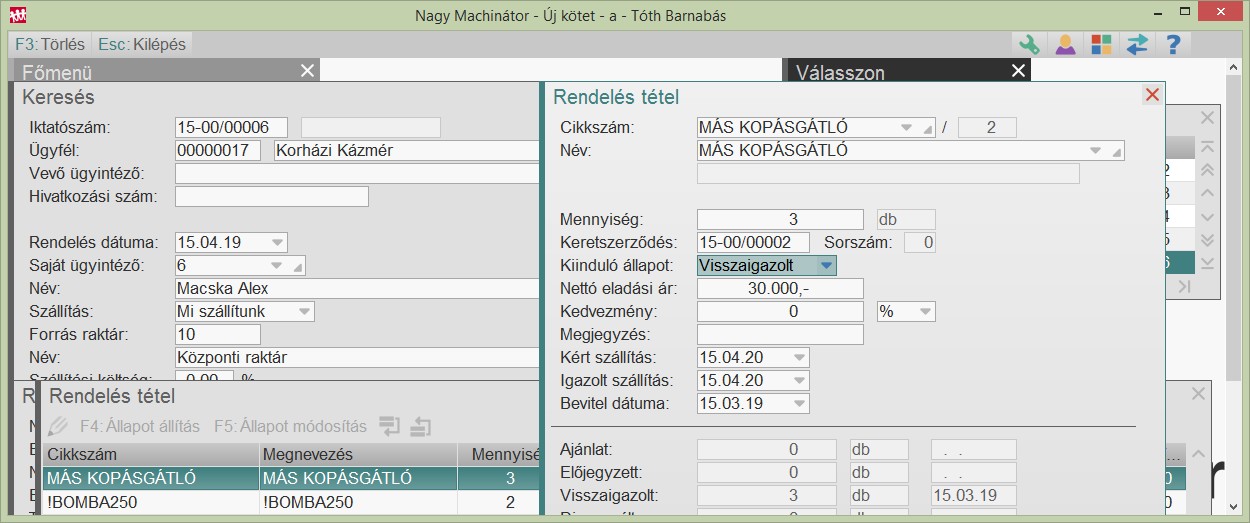1250x523 pixels.
Task: Click the Nettó eladási ár field
Action: 780,289
